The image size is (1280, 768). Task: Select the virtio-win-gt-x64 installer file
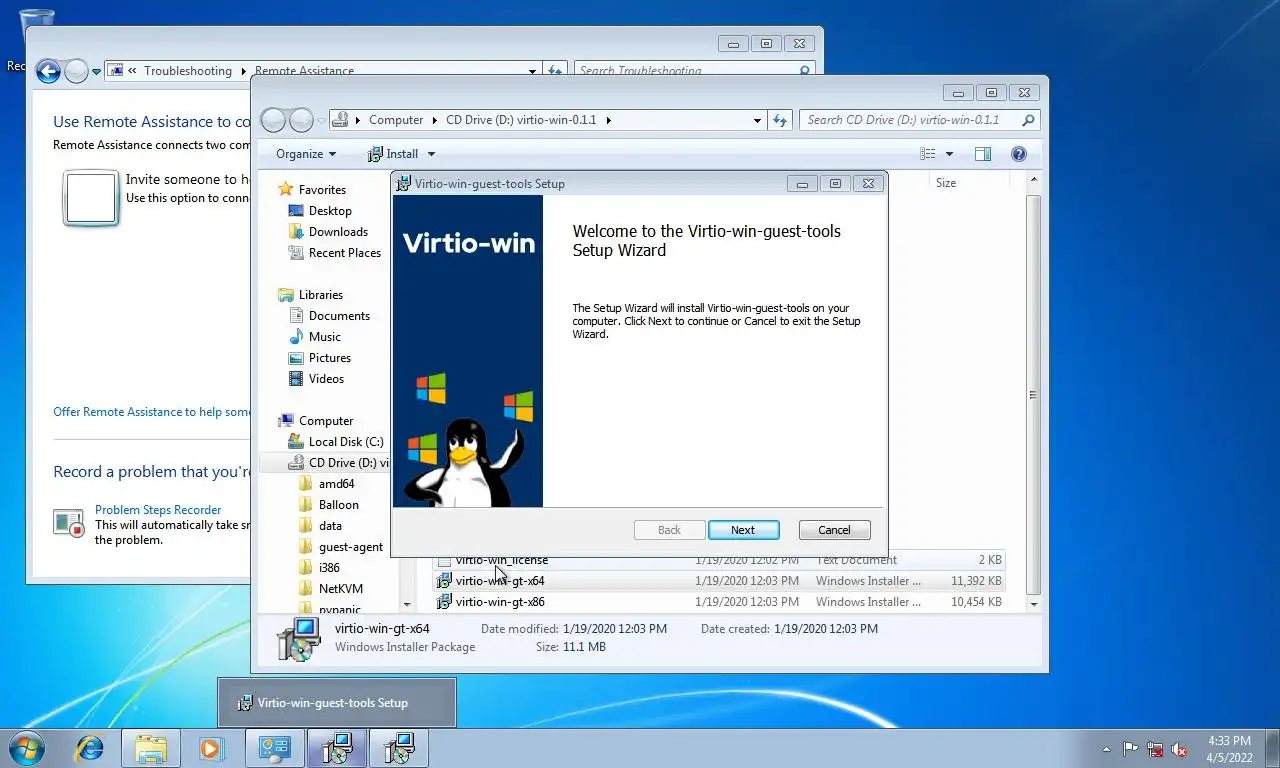(718, 581)
